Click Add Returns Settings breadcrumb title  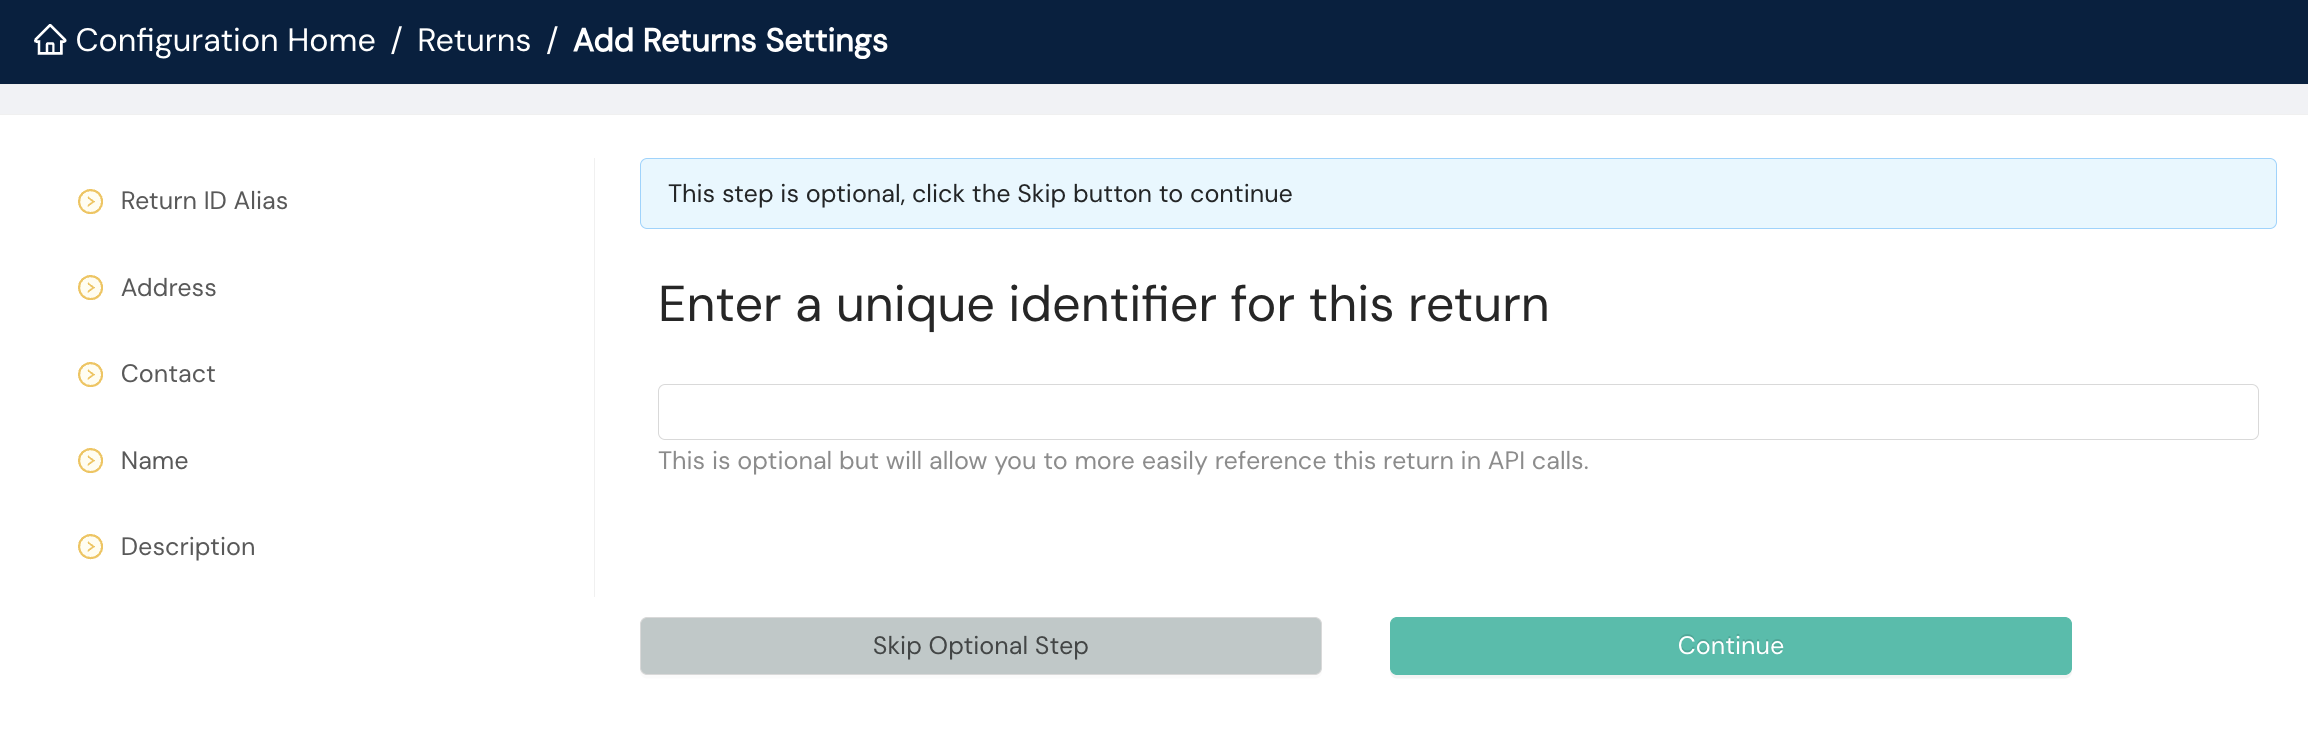click(x=730, y=41)
